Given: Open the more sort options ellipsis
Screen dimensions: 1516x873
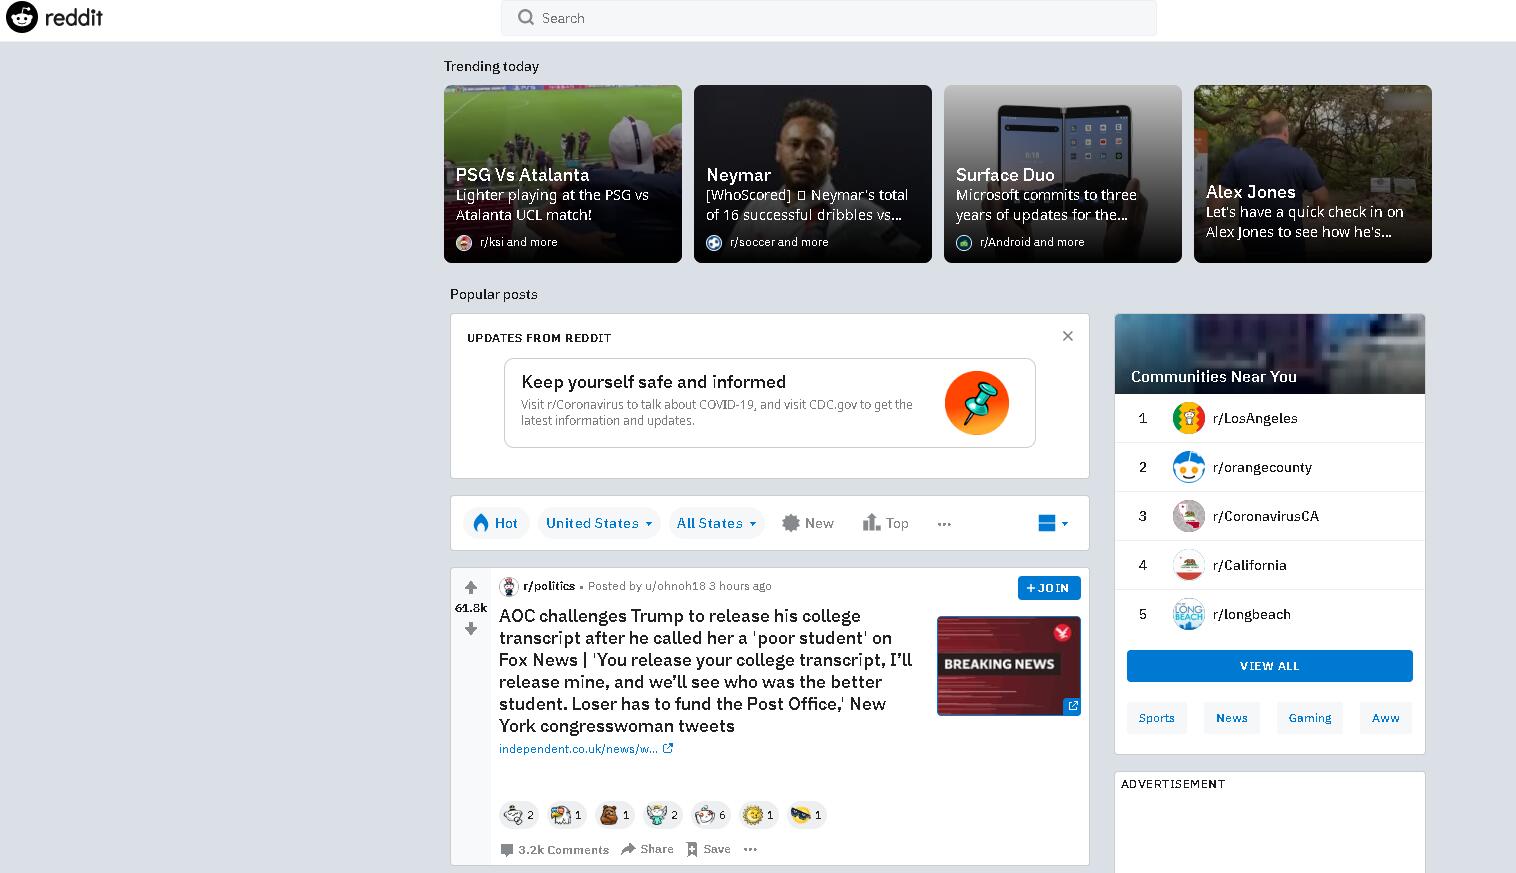Looking at the screenshot, I should pos(944,524).
